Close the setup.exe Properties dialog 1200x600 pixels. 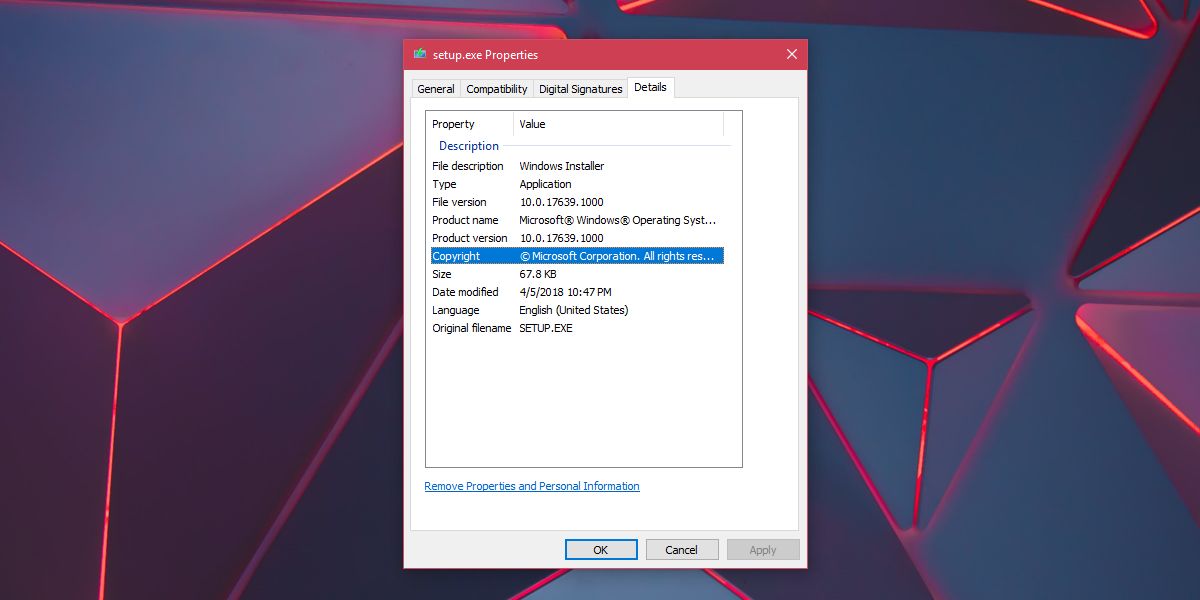coord(791,55)
